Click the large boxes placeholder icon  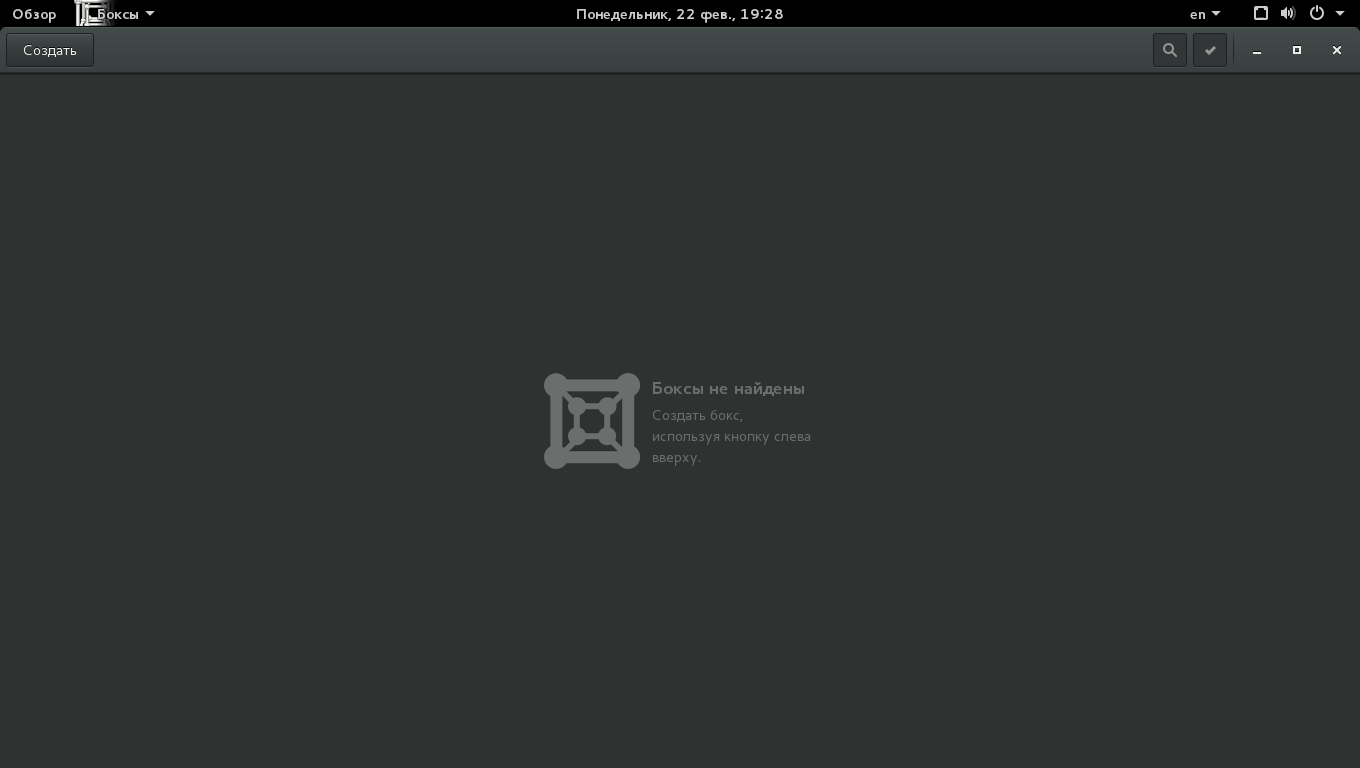click(x=592, y=421)
